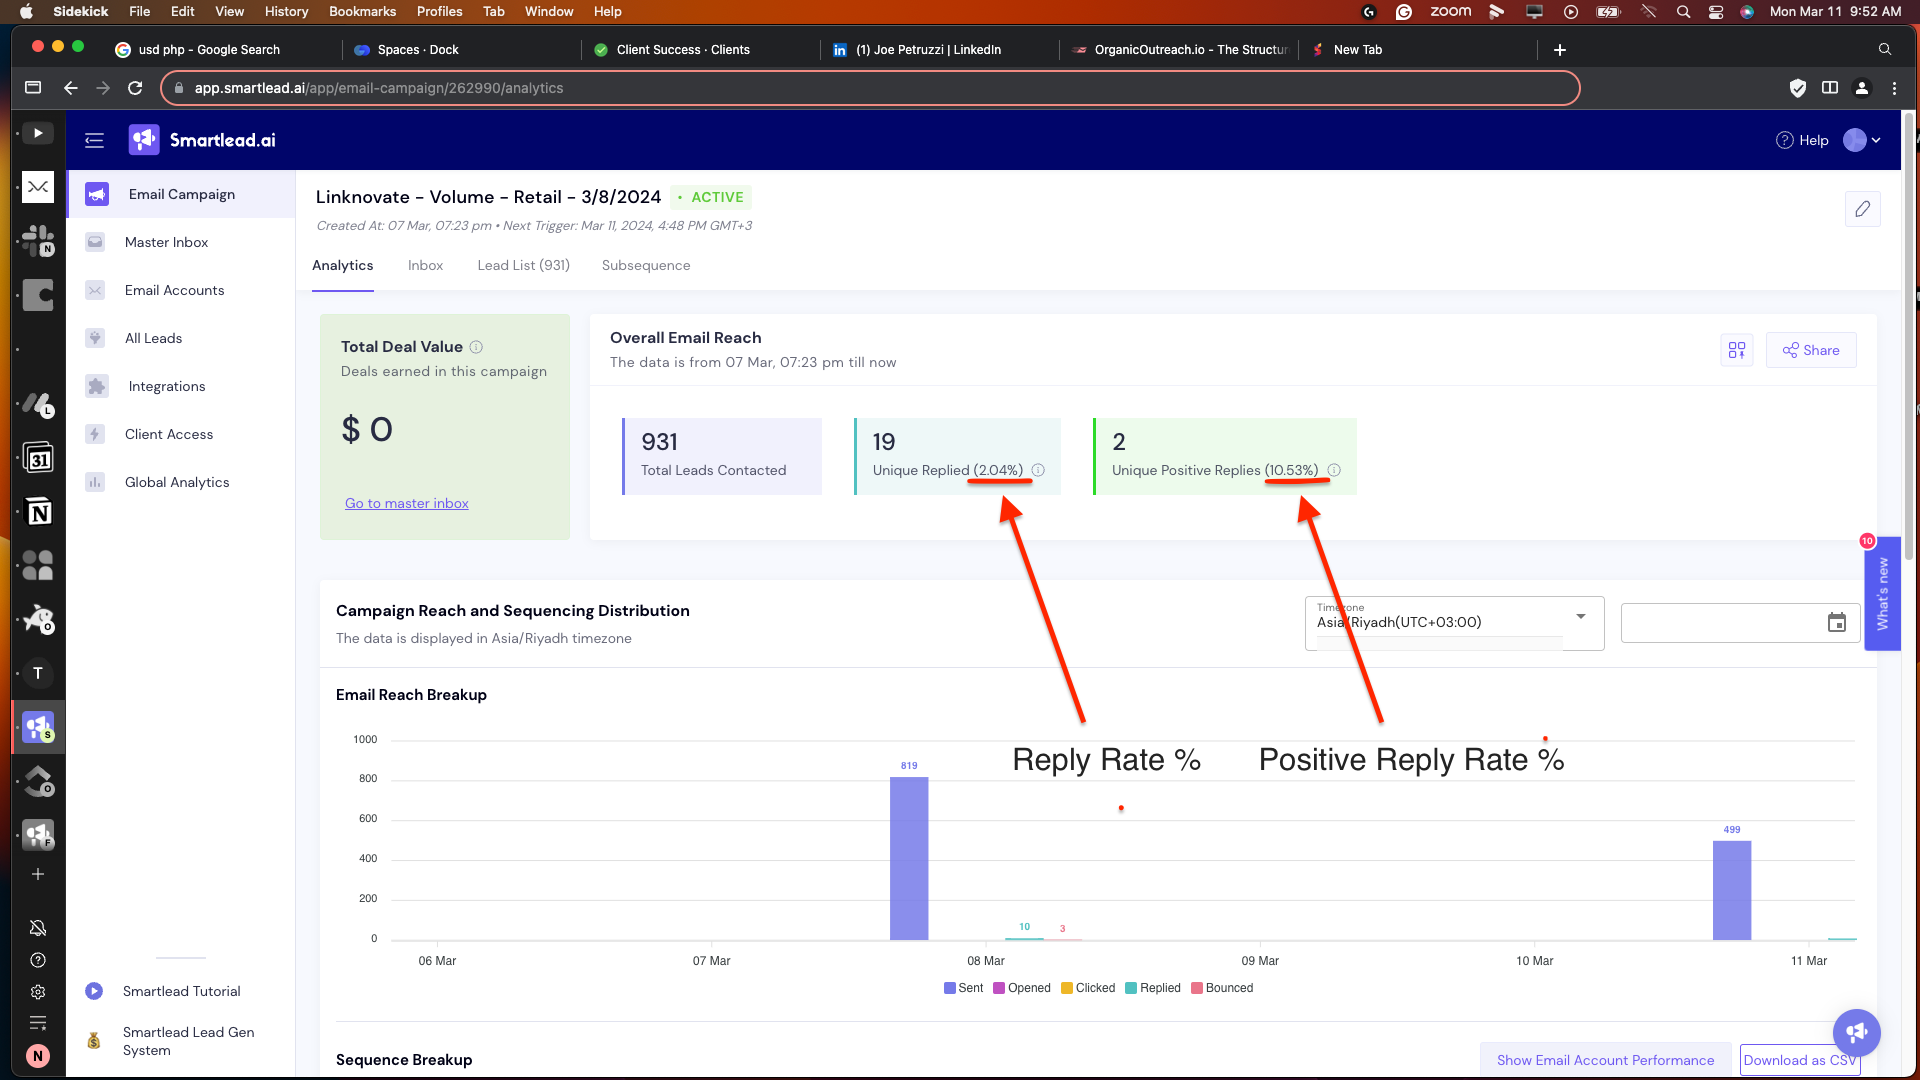Click the Share button
Screen dimensions: 1920x1080
1811,350
